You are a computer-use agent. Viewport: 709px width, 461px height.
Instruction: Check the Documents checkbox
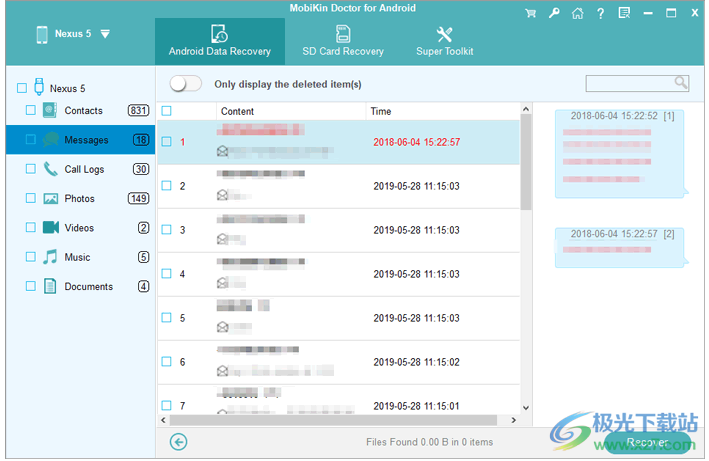[31, 286]
